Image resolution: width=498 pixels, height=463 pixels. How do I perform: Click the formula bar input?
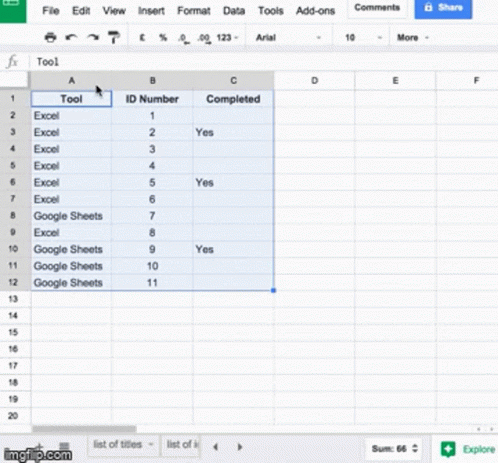(263, 62)
